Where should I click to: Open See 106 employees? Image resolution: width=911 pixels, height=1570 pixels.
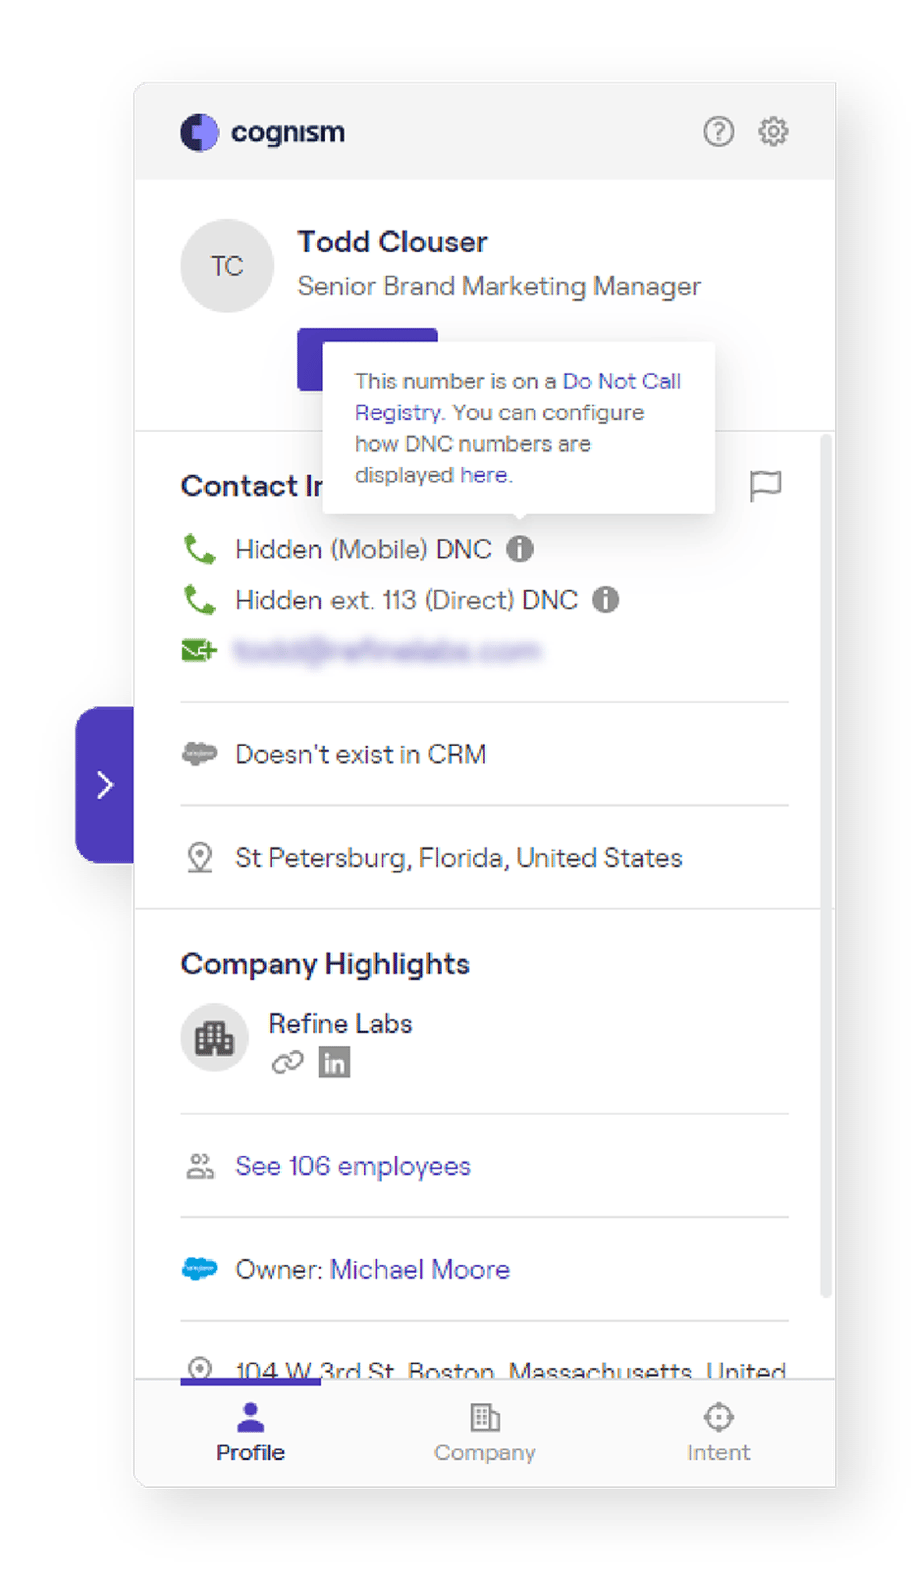352,1166
